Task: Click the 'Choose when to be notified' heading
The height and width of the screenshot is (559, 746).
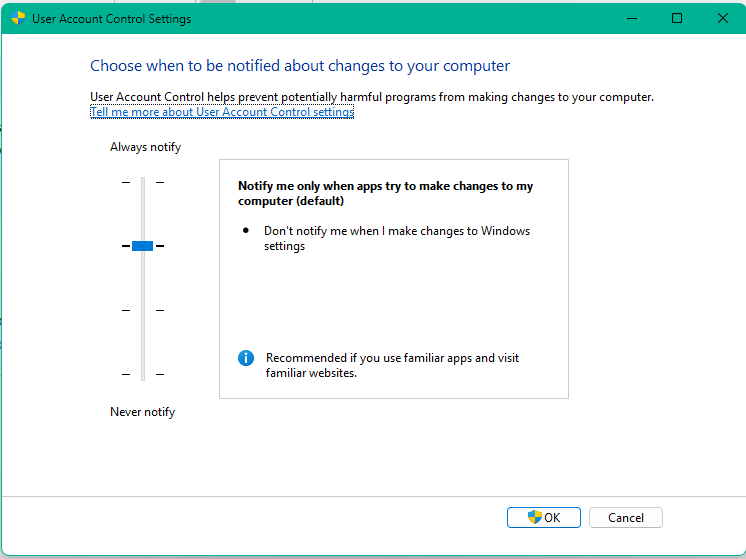Action: click(300, 66)
